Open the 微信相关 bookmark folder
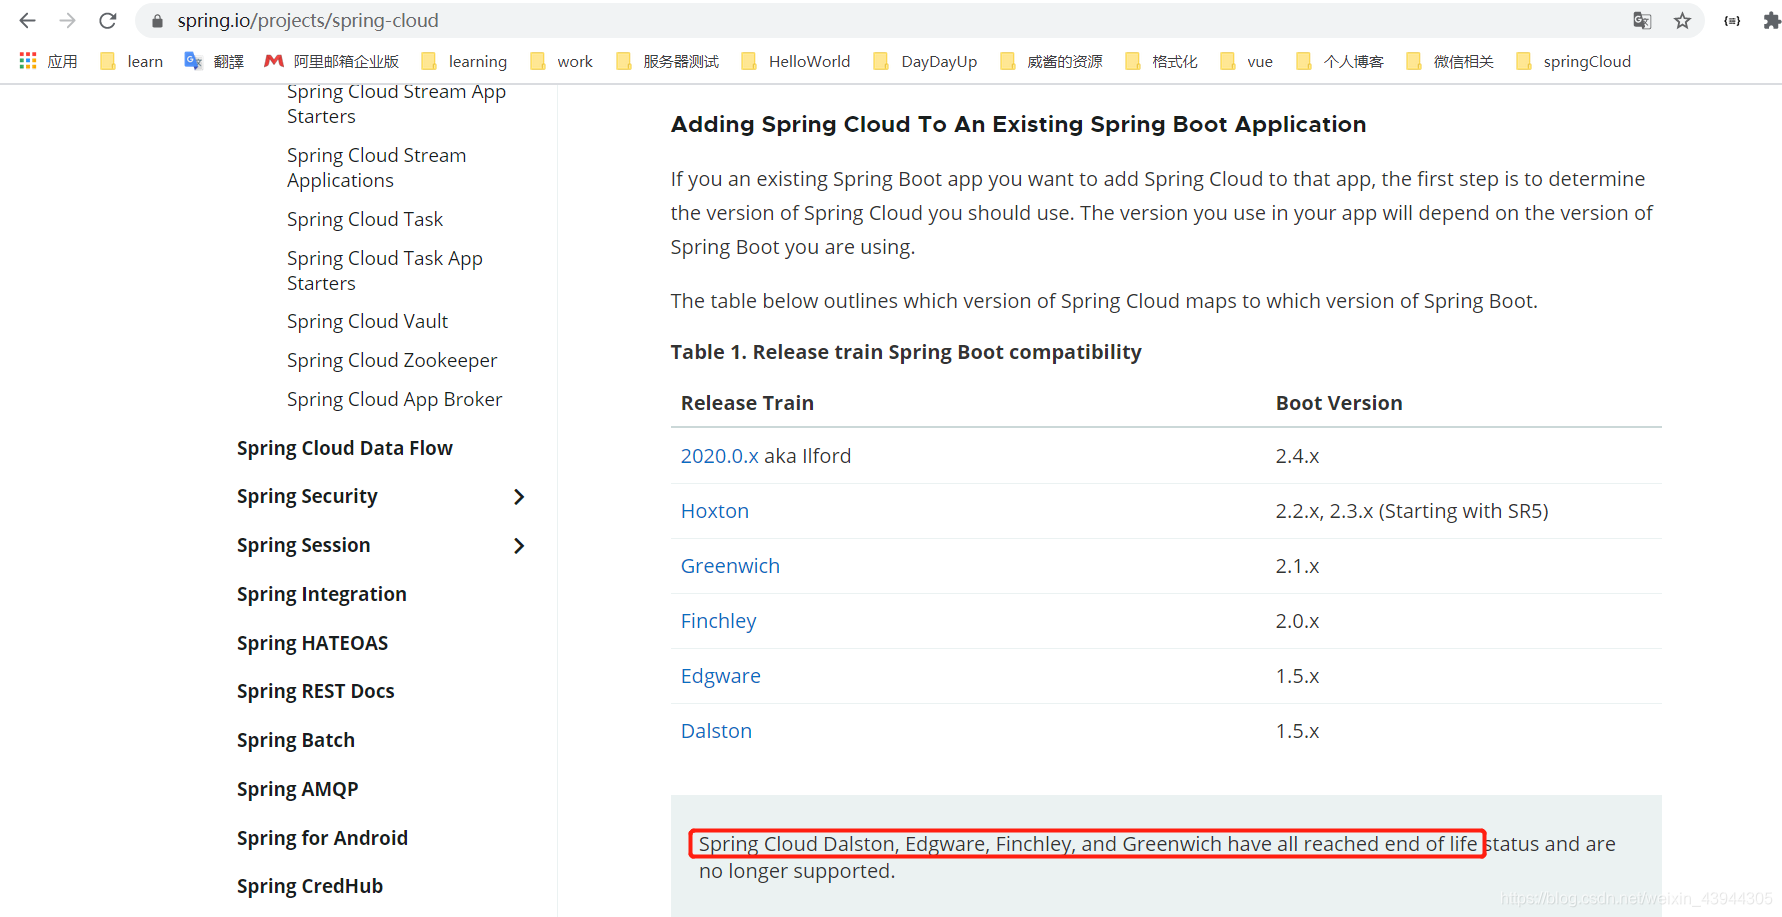This screenshot has width=1782, height=917. point(1450,61)
